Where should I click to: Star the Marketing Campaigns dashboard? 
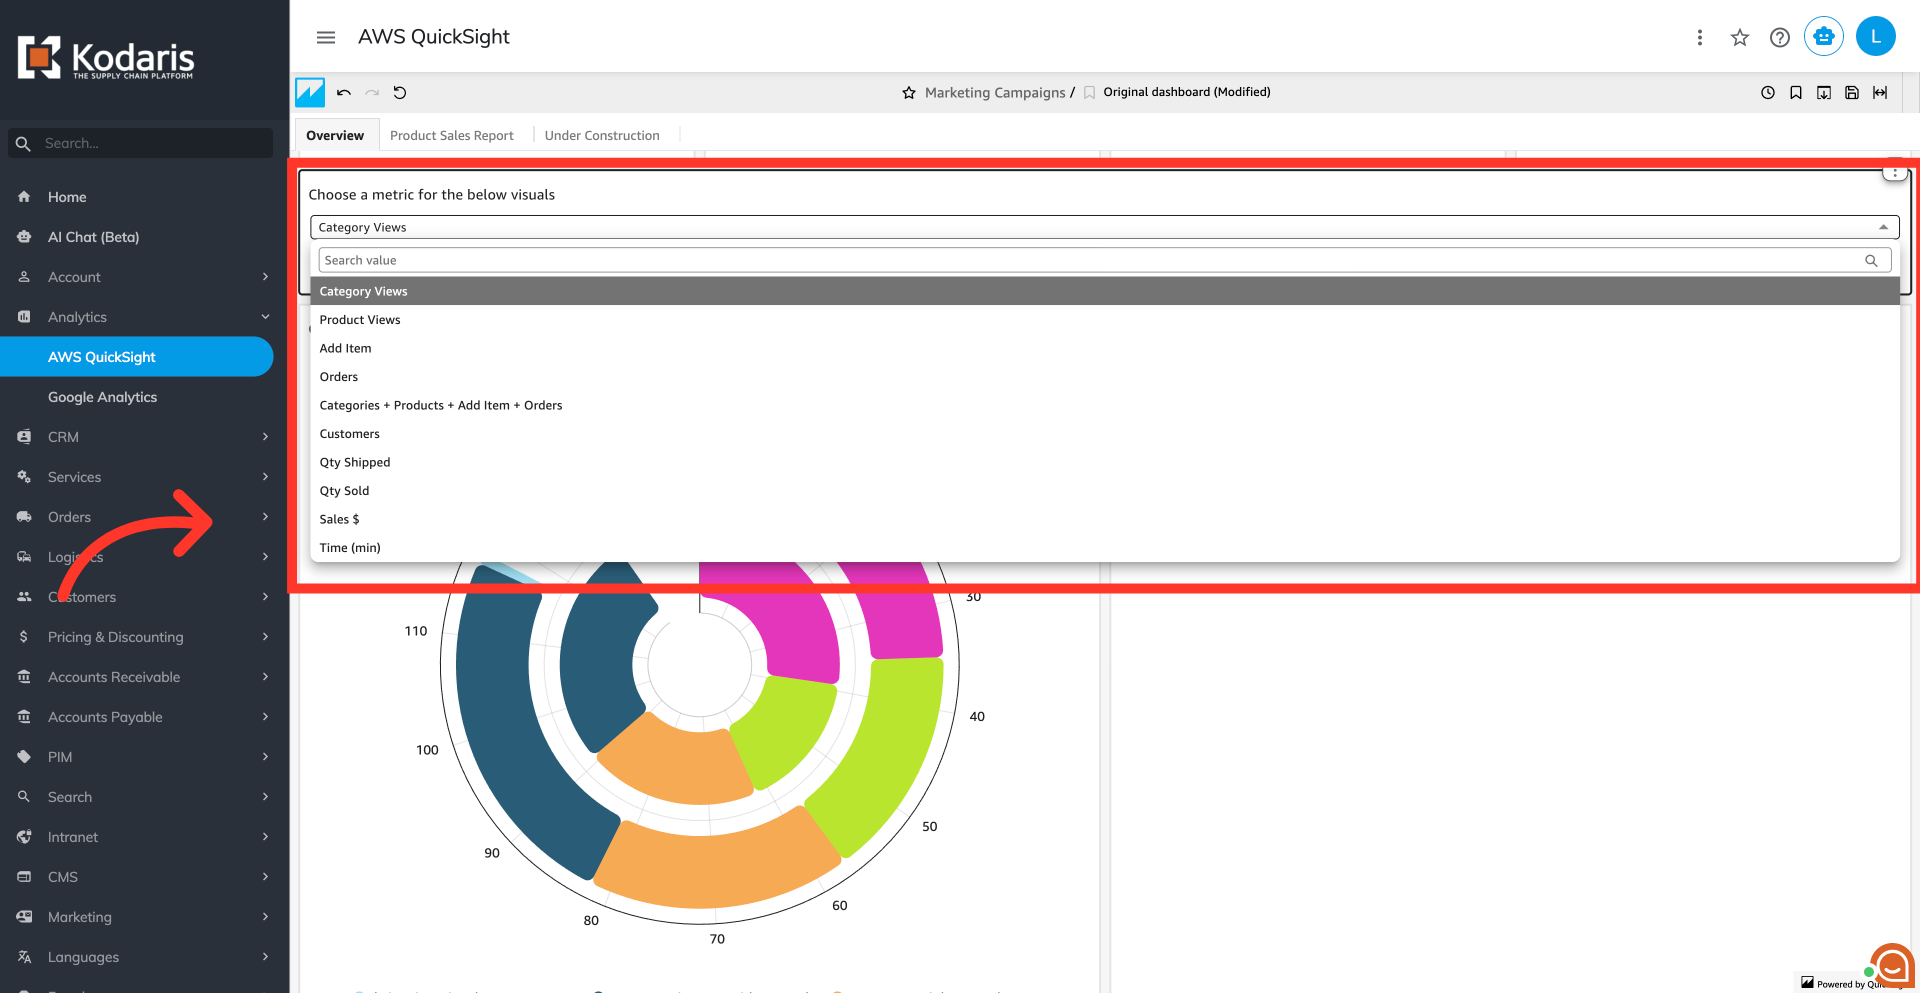pos(909,93)
